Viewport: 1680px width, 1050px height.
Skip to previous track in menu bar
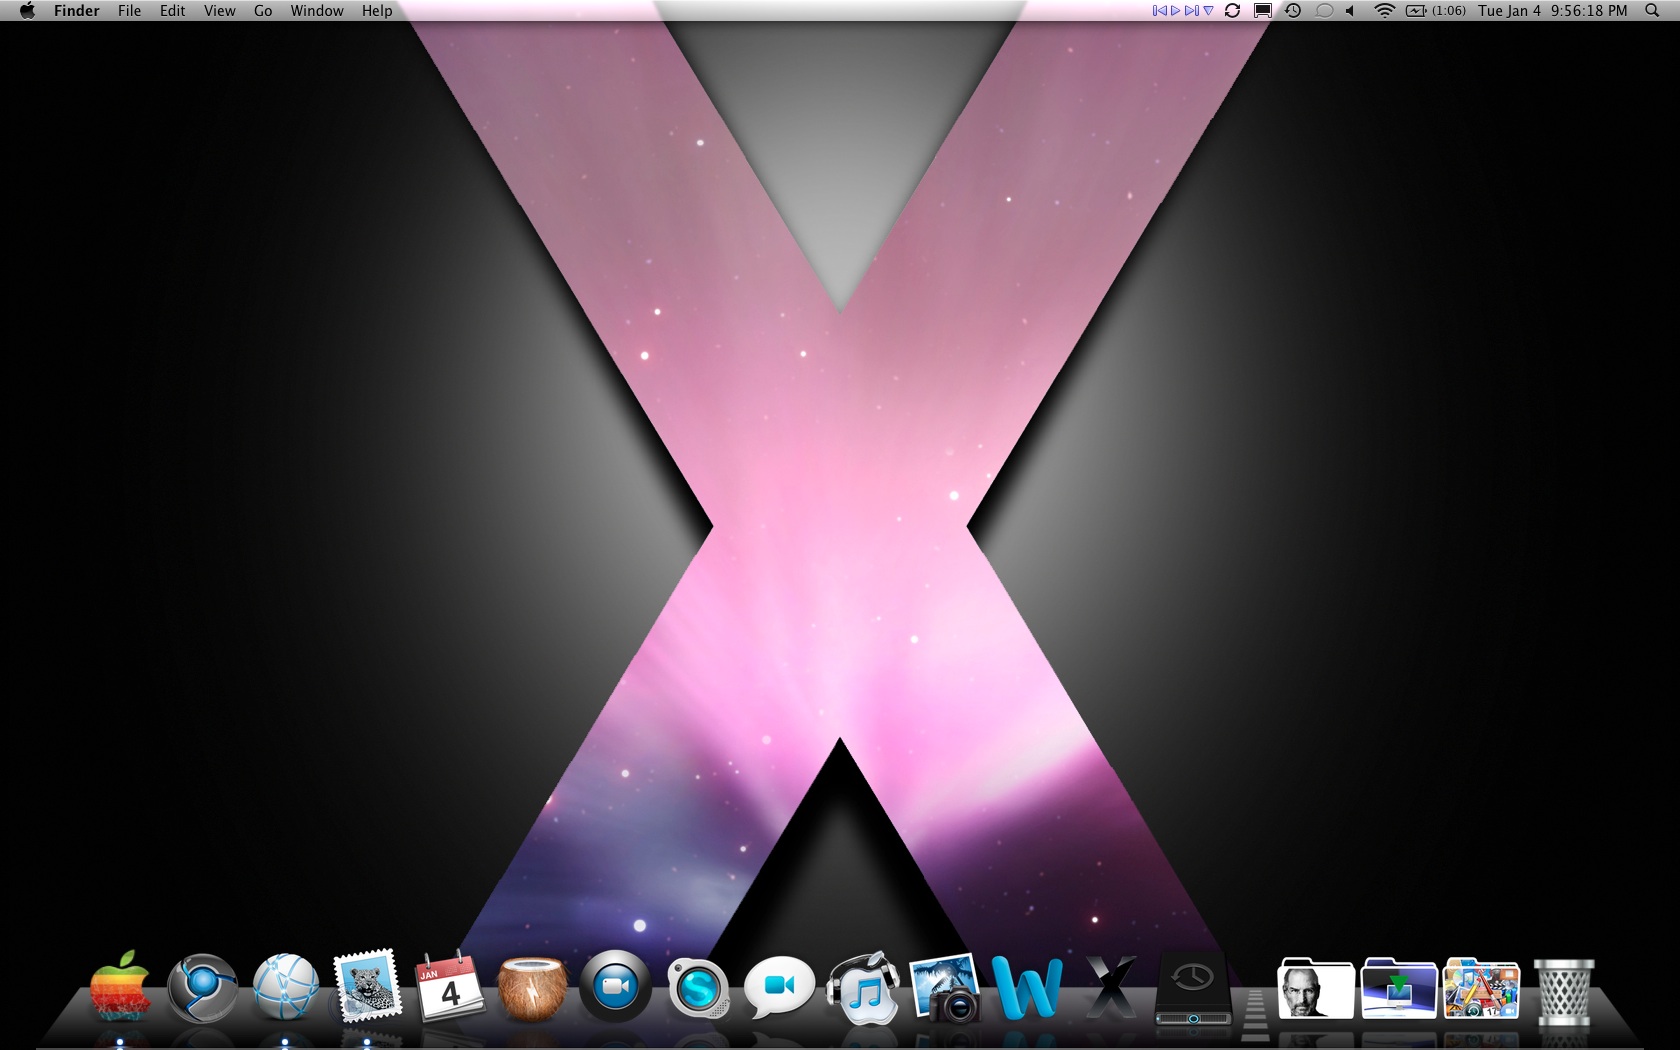1160,11
